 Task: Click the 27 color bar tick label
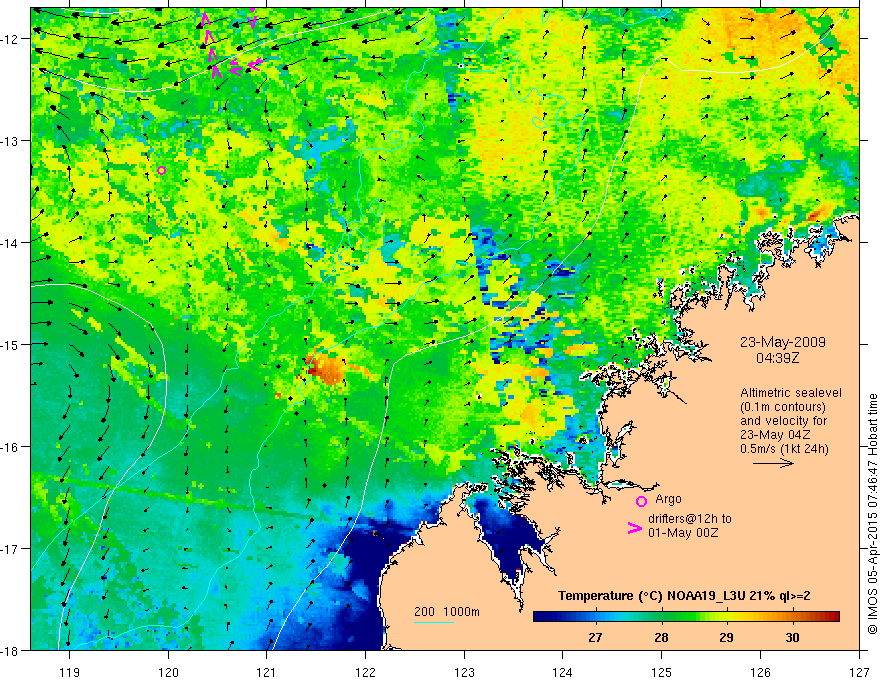(x=595, y=637)
